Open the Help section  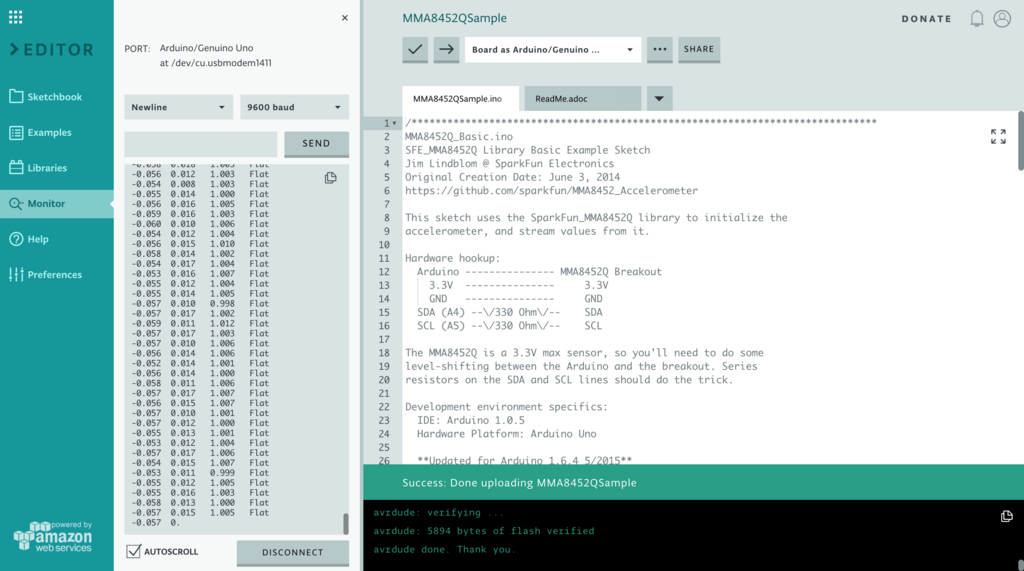point(29,239)
